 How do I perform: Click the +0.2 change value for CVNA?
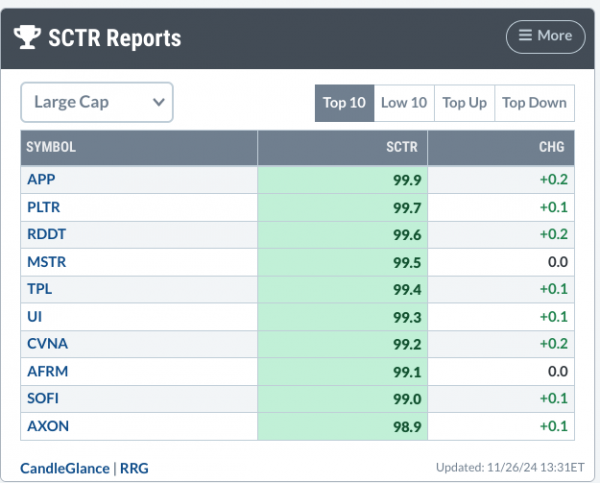554,343
